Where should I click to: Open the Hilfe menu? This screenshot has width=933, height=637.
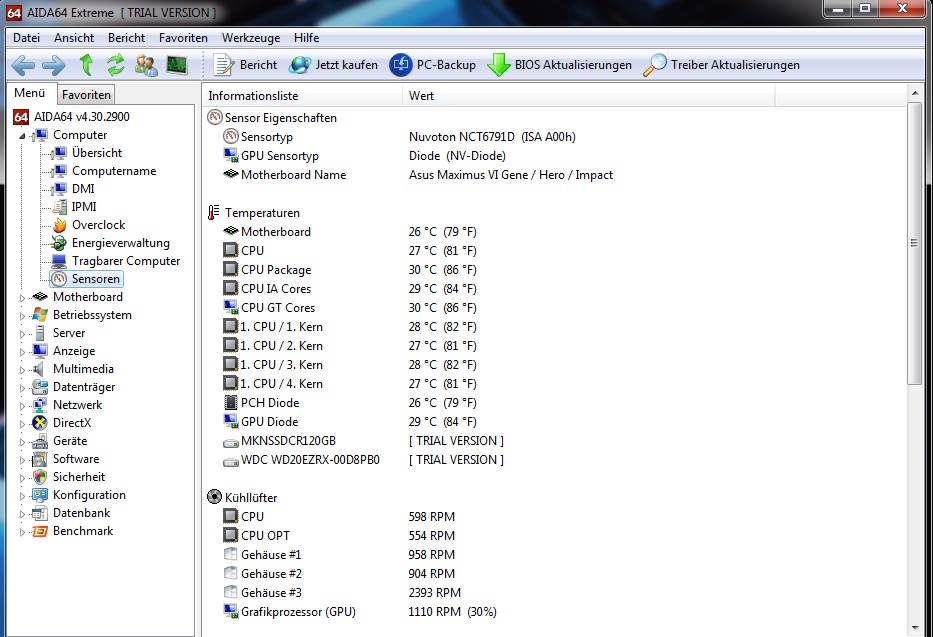pos(306,37)
